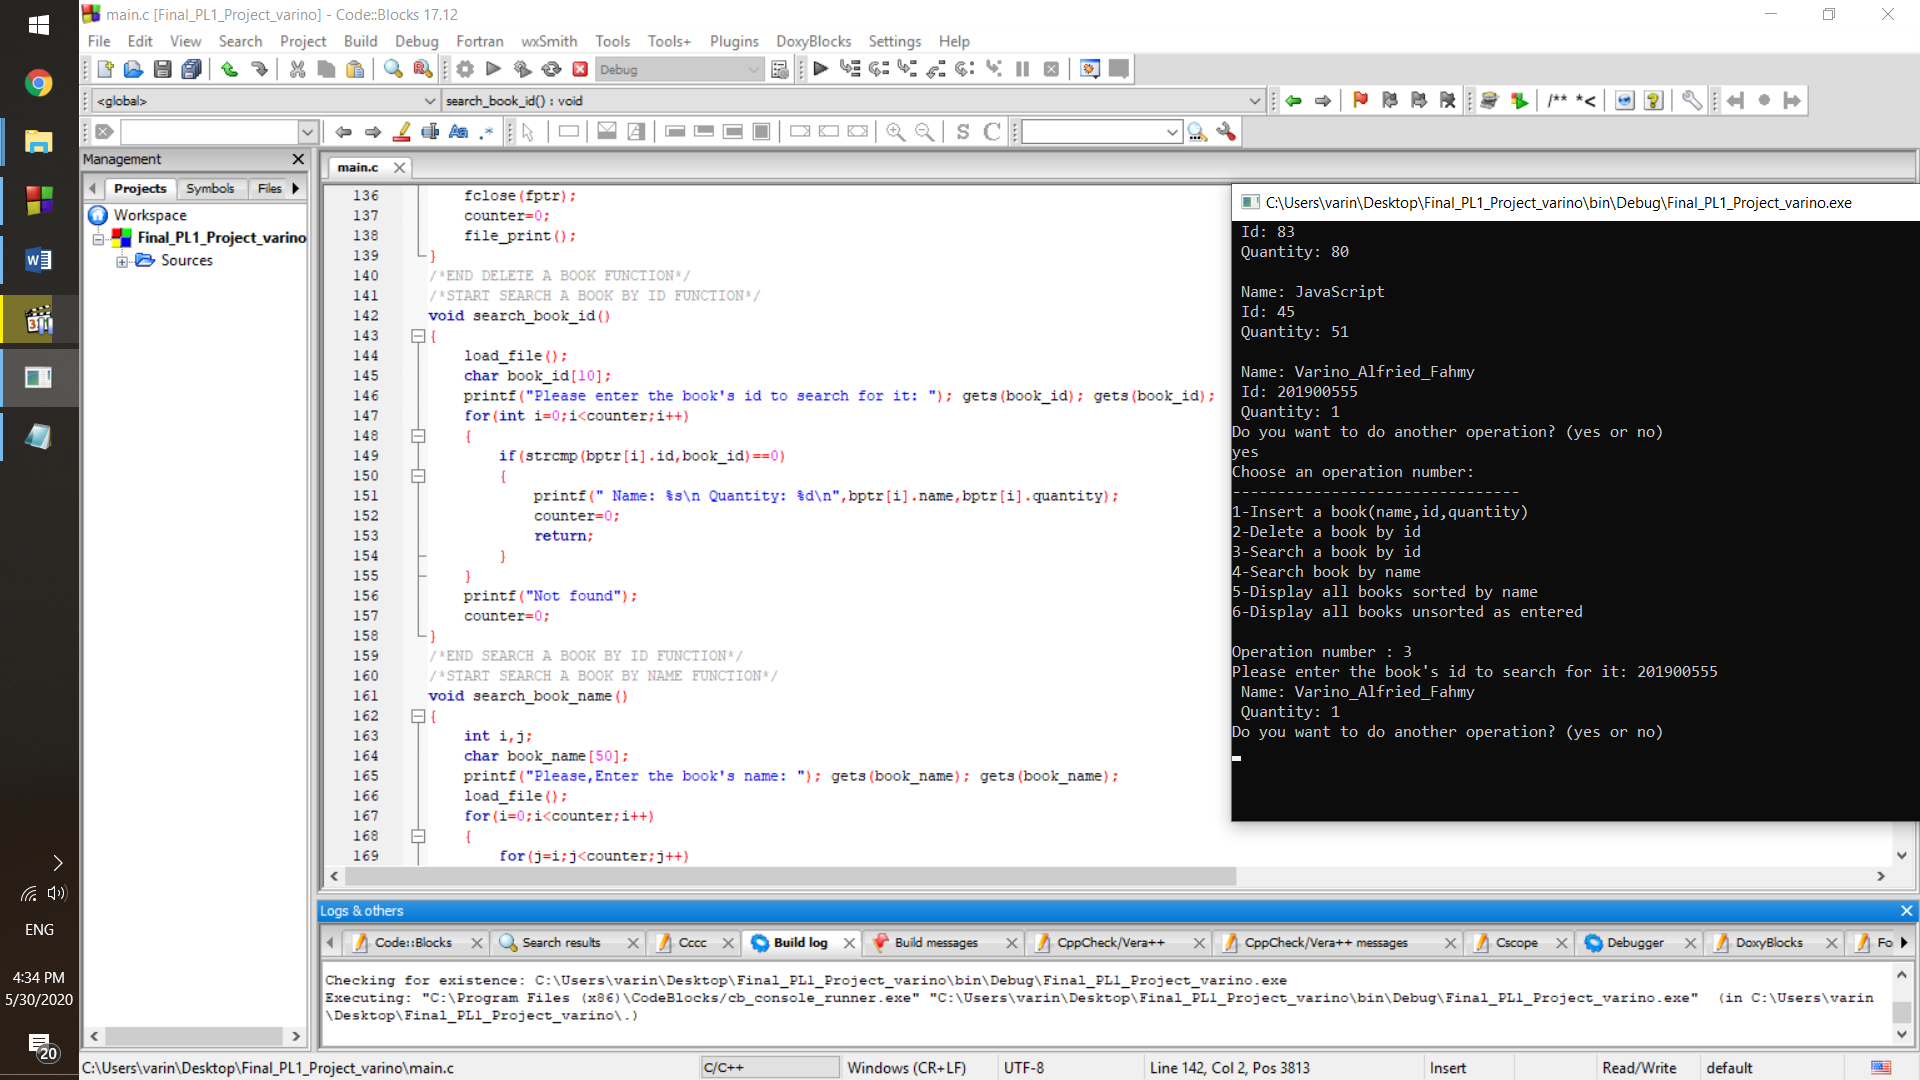The image size is (1920, 1080).
Task: Open Chrome from the Windows taskbar
Action: coord(39,82)
